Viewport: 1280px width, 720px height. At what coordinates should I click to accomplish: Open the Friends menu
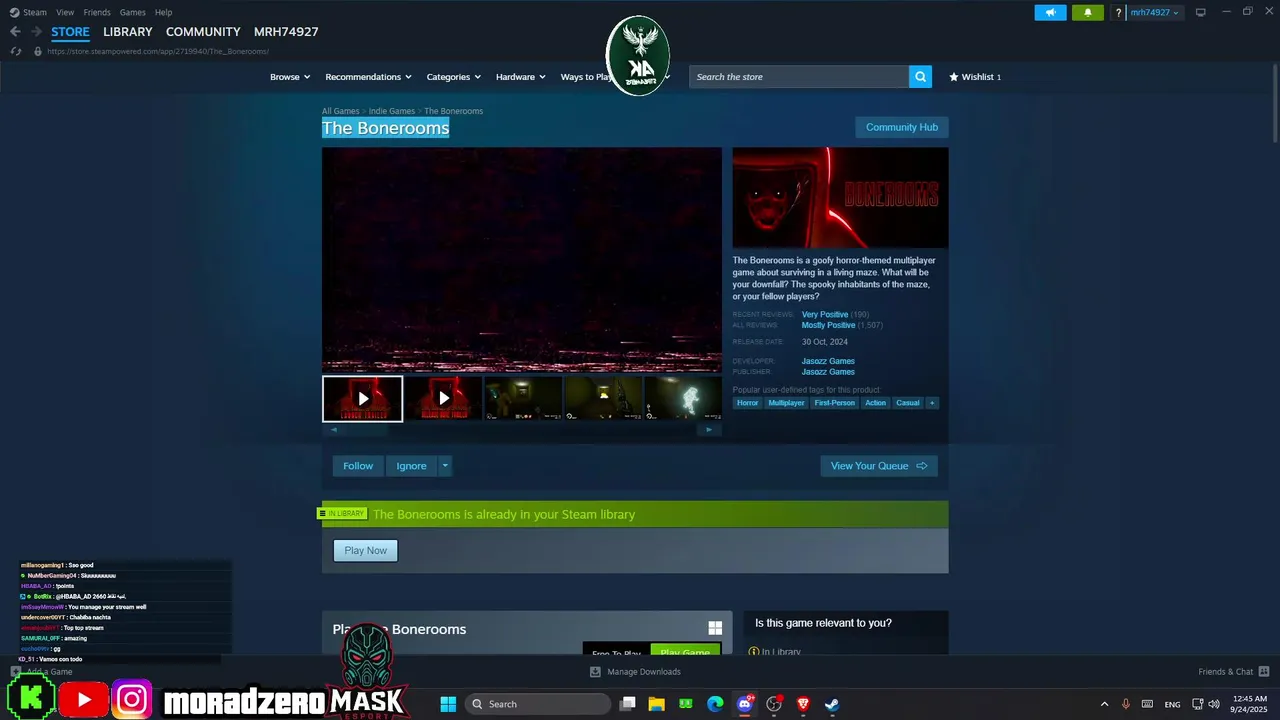coord(97,12)
